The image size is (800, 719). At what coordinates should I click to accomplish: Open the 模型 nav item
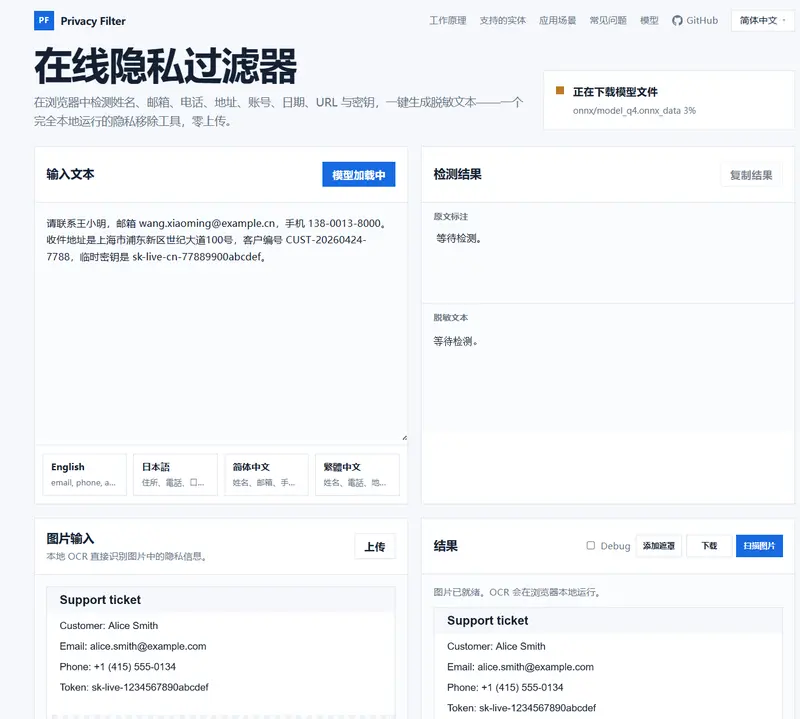coord(649,20)
